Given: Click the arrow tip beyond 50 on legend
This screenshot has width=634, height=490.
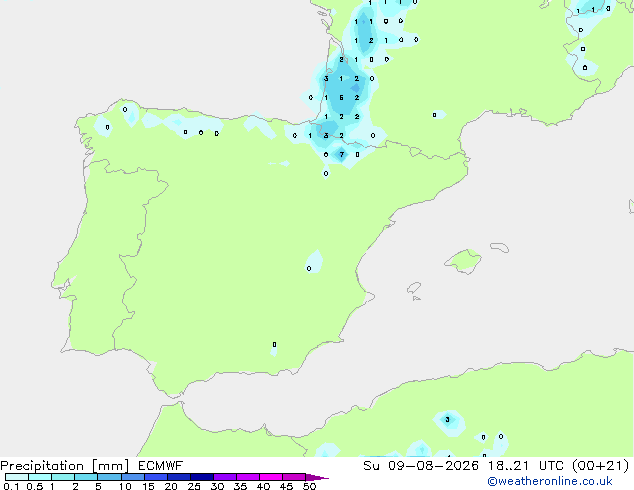Looking at the screenshot, I should [x=317, y=477].
